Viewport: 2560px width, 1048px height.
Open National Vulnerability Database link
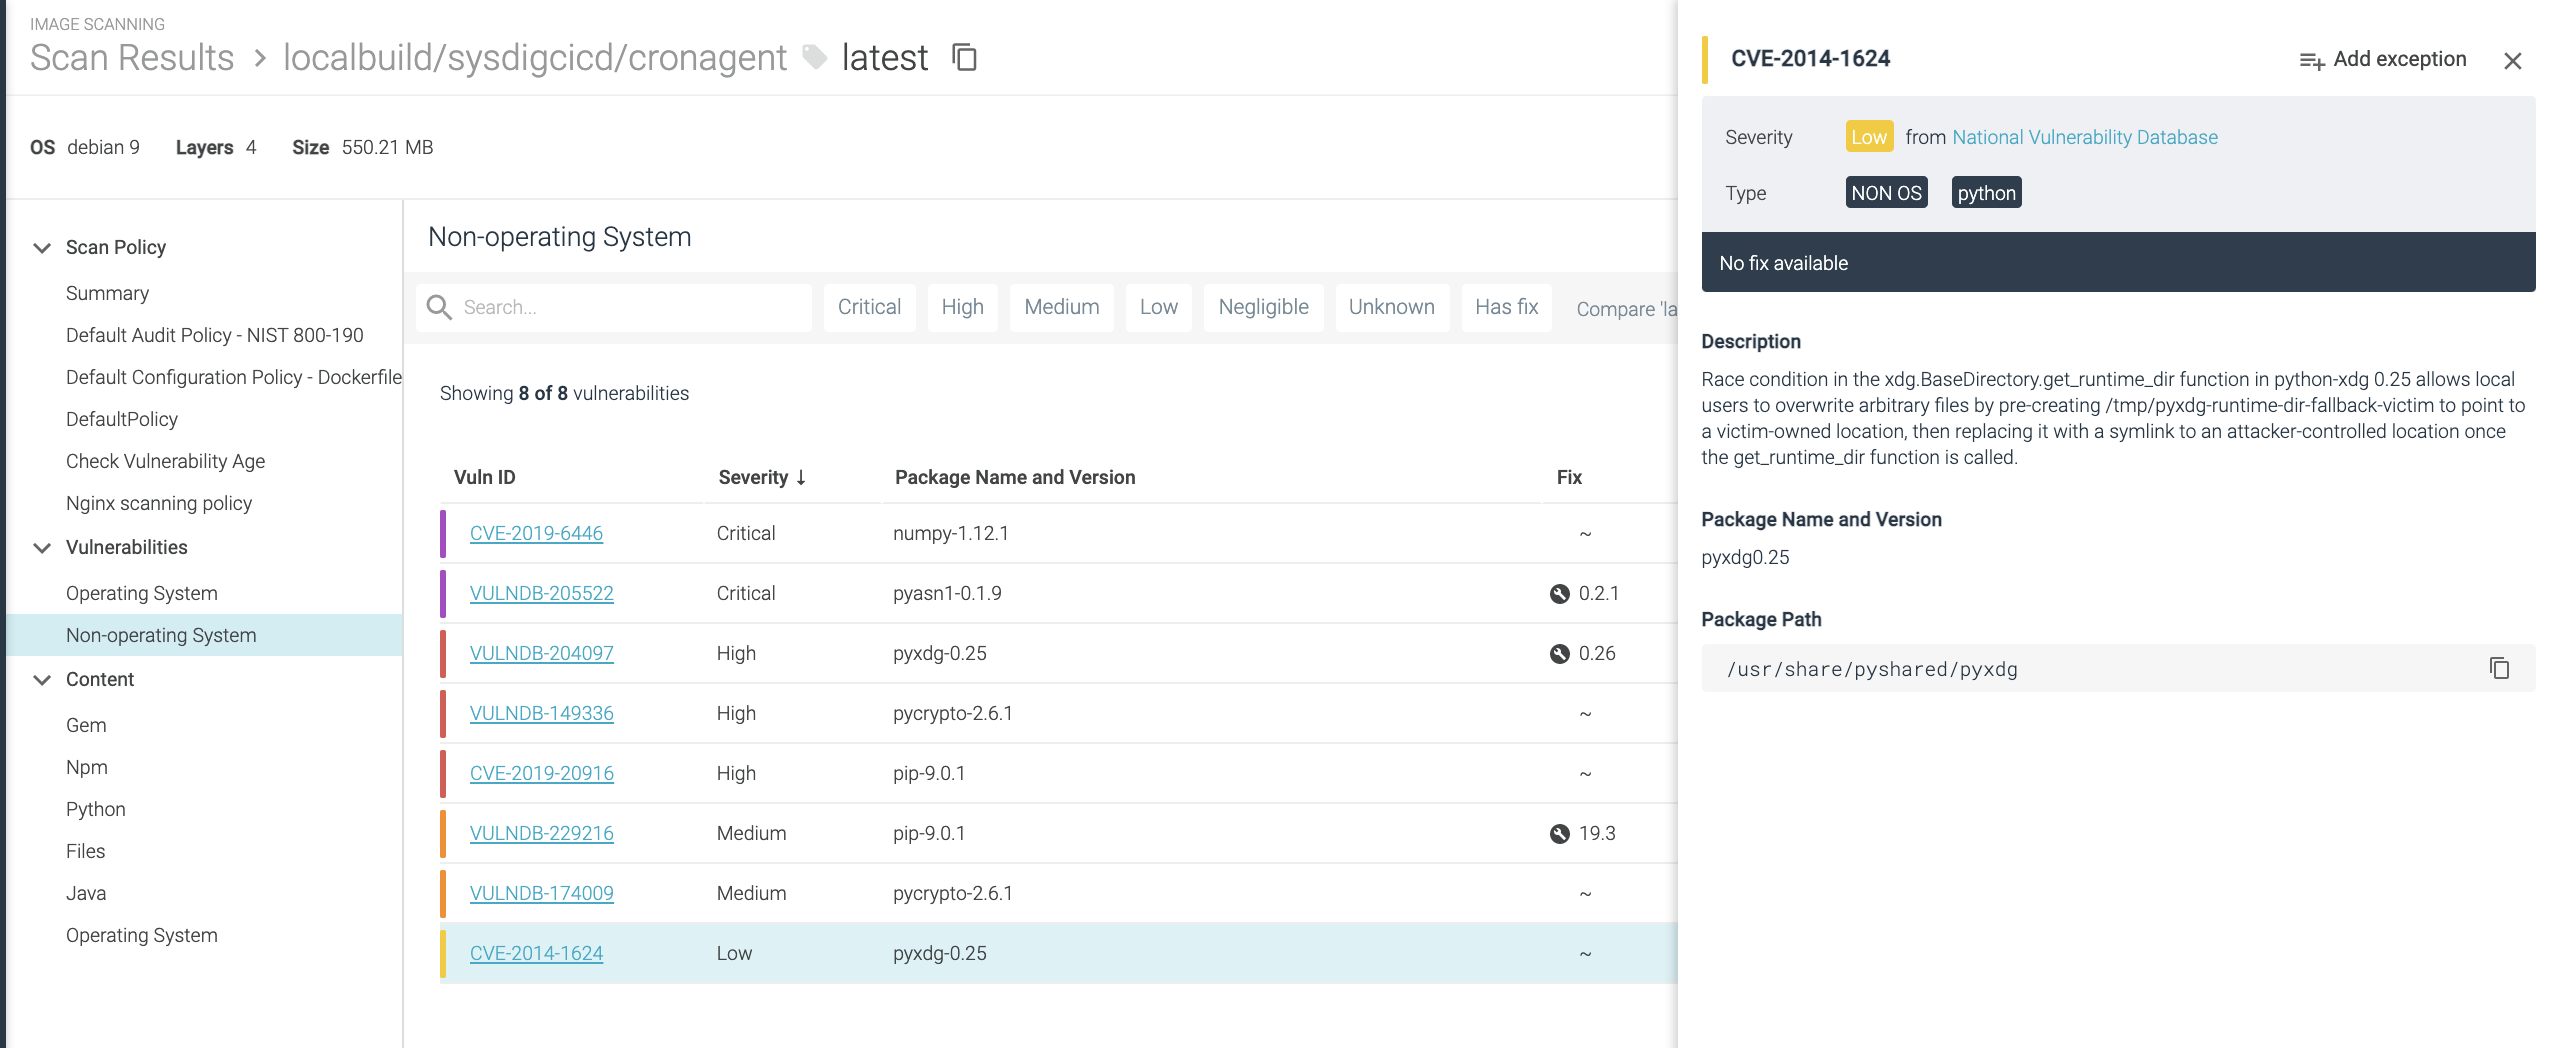click(x=2085, y=137)
